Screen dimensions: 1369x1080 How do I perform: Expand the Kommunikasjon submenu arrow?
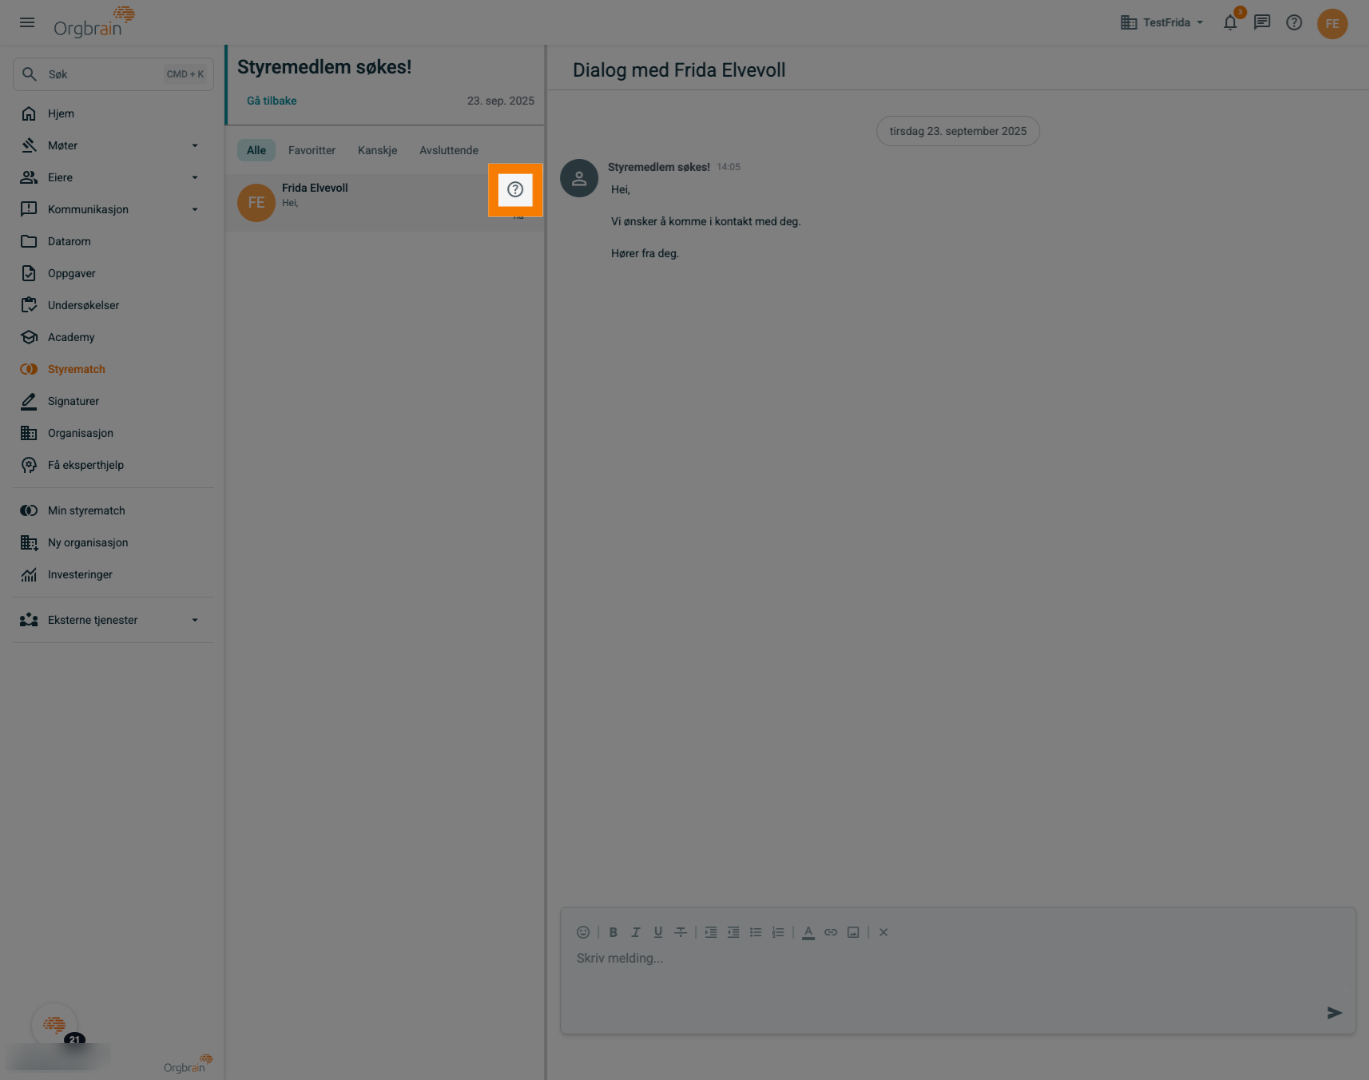(195, 210)
